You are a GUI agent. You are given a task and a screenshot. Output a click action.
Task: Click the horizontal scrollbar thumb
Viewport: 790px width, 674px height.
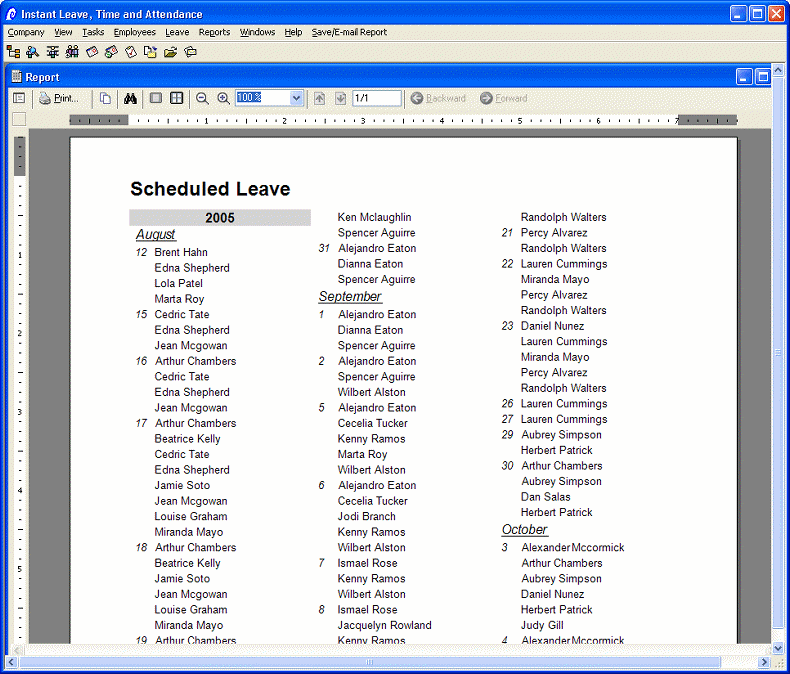click(x=370, y=662)
